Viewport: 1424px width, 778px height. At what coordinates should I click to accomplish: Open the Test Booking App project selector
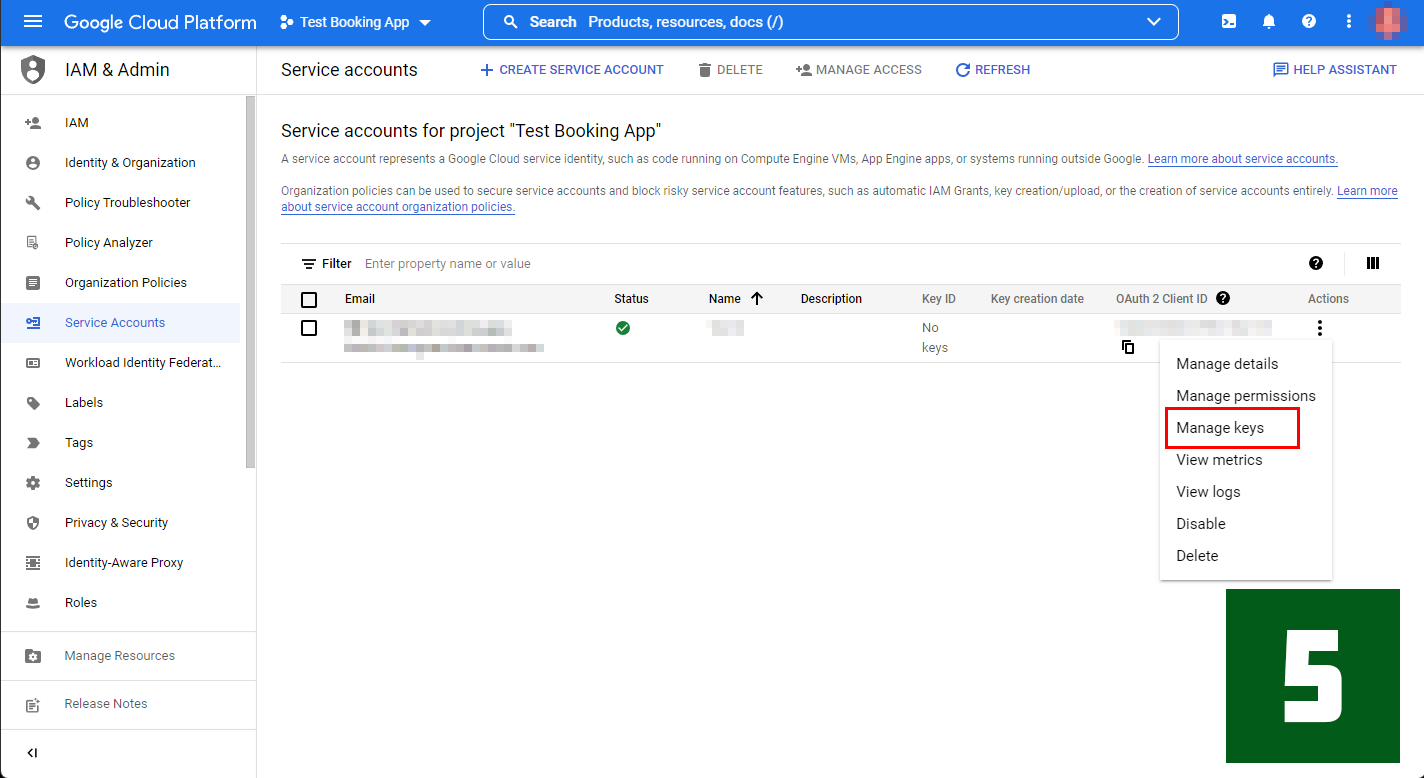(x=355, y=22)
